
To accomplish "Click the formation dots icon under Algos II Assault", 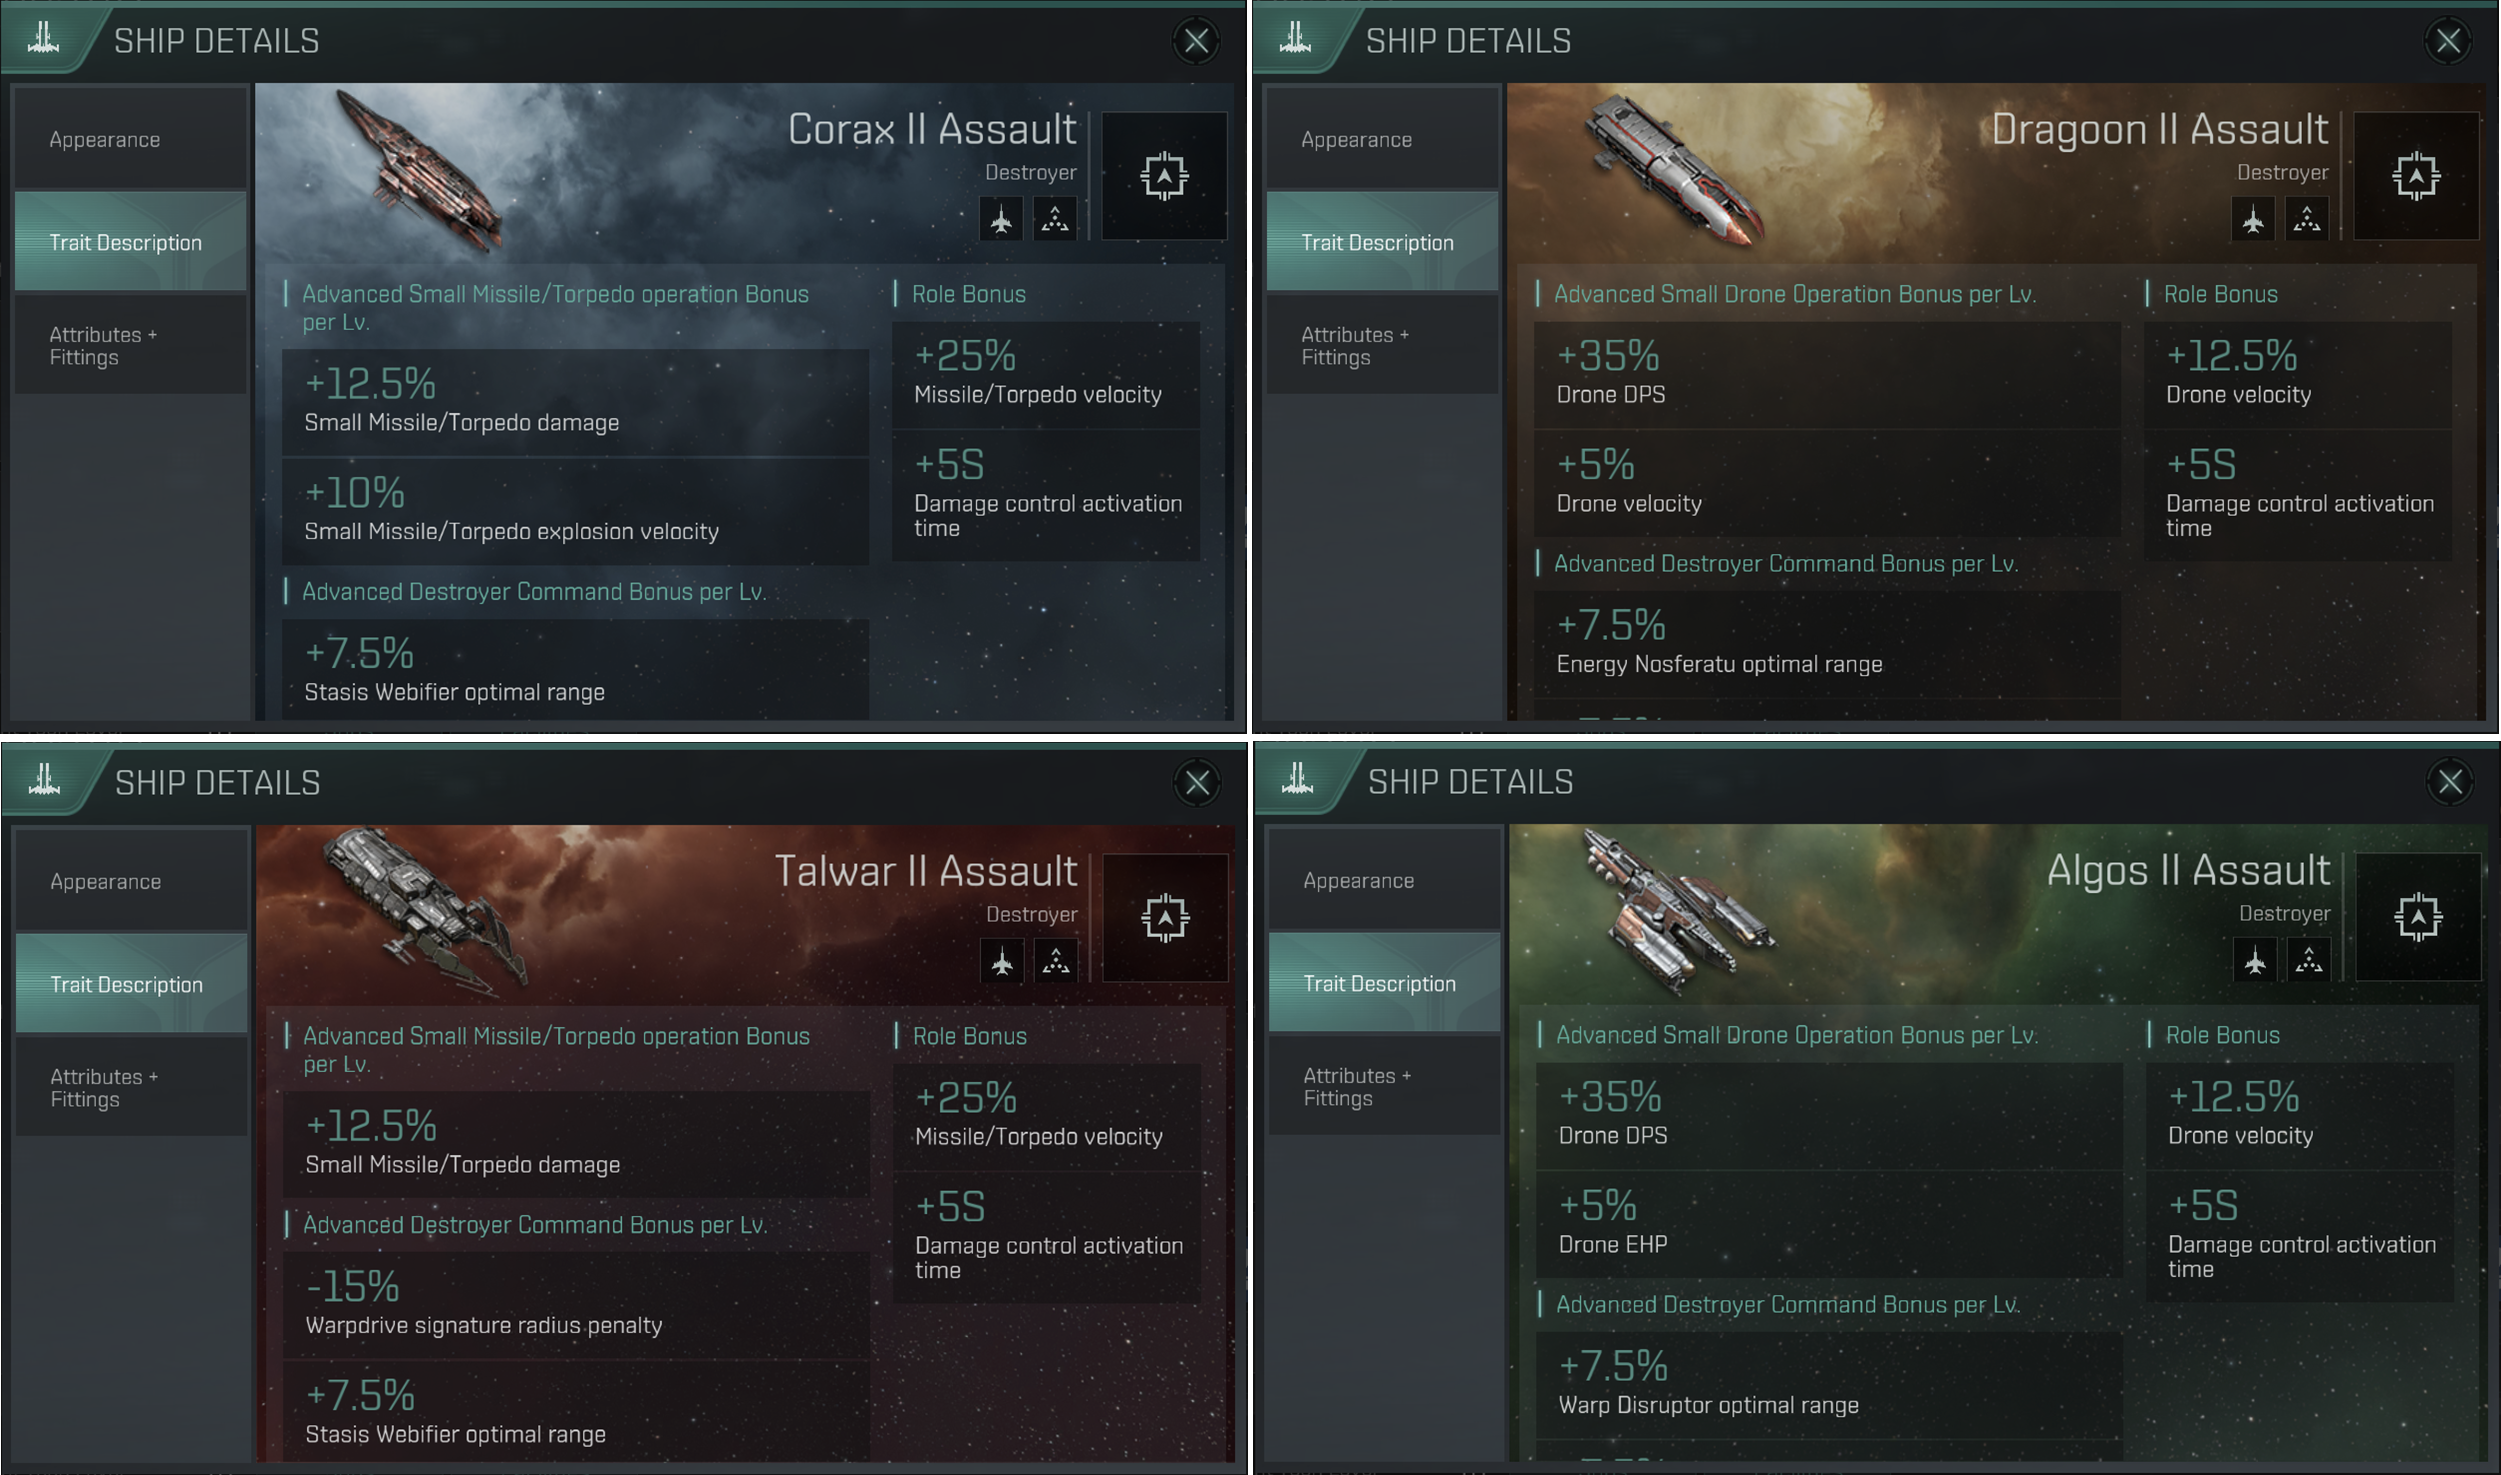I will (2308, 960).
